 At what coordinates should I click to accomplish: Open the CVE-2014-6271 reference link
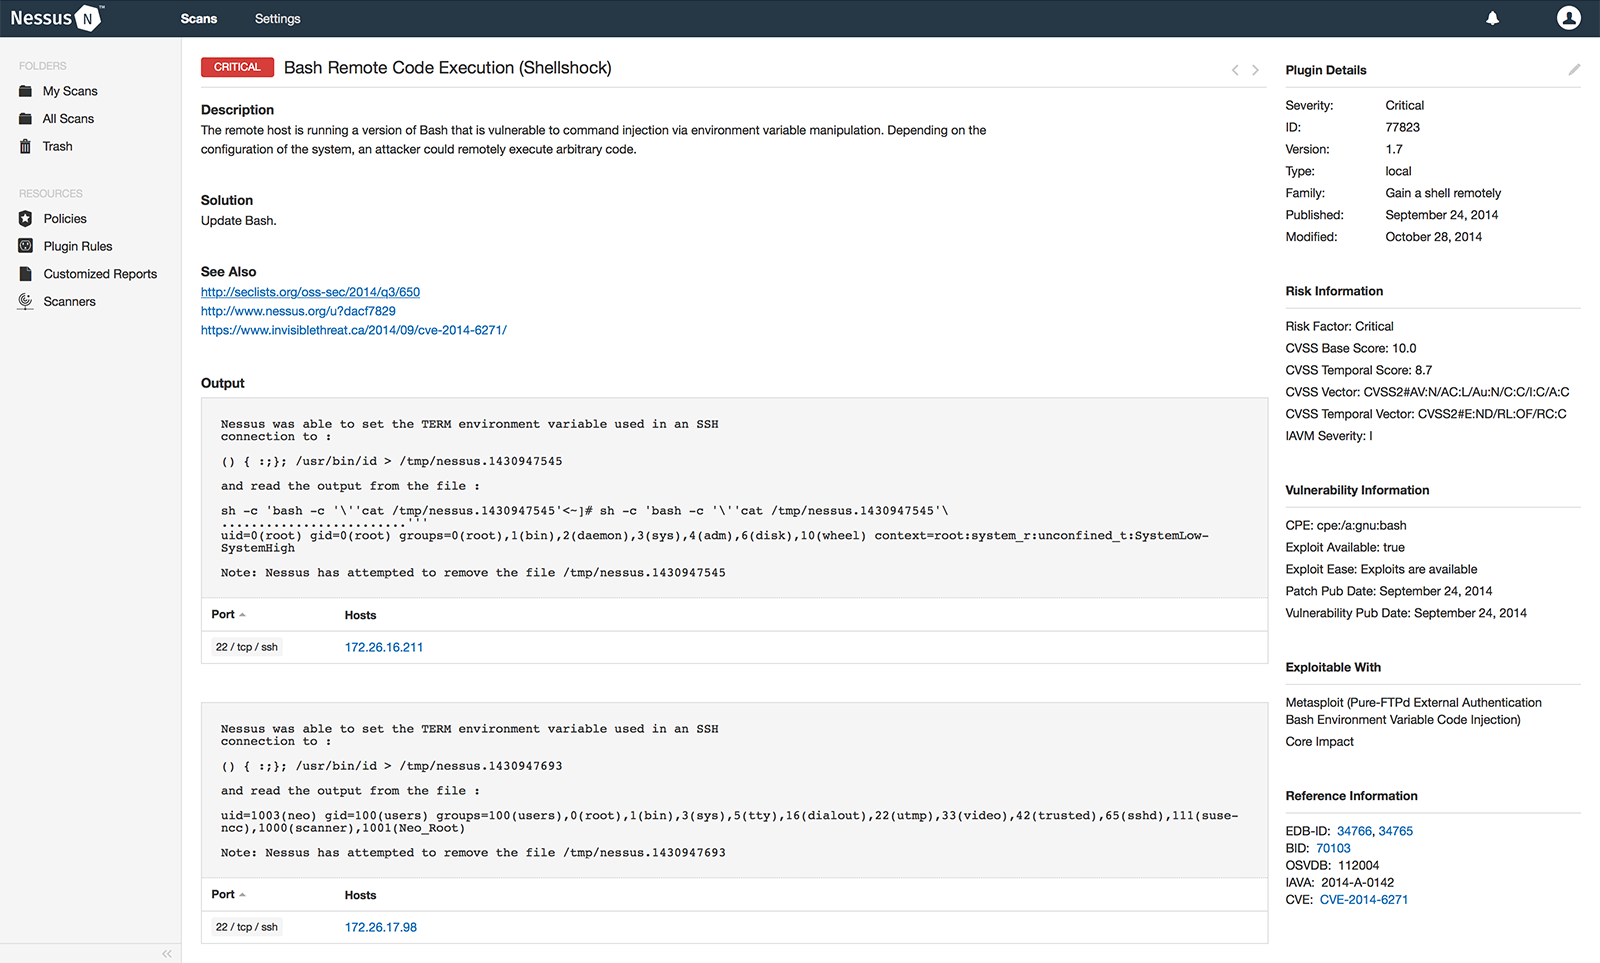point(1363,900)
